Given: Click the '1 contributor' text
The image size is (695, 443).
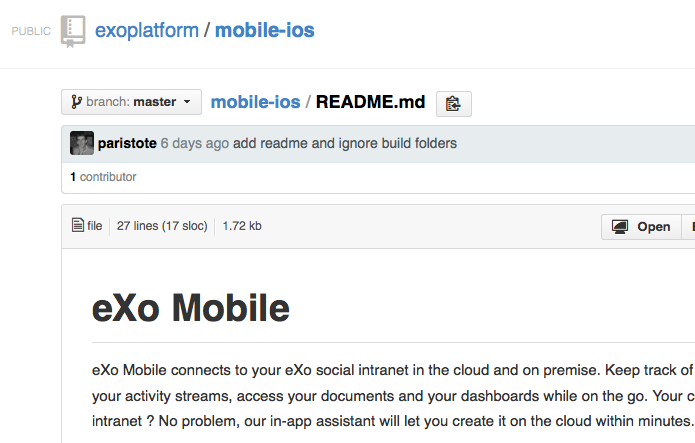Looking at the screenshot, I should tap(103, 177).
